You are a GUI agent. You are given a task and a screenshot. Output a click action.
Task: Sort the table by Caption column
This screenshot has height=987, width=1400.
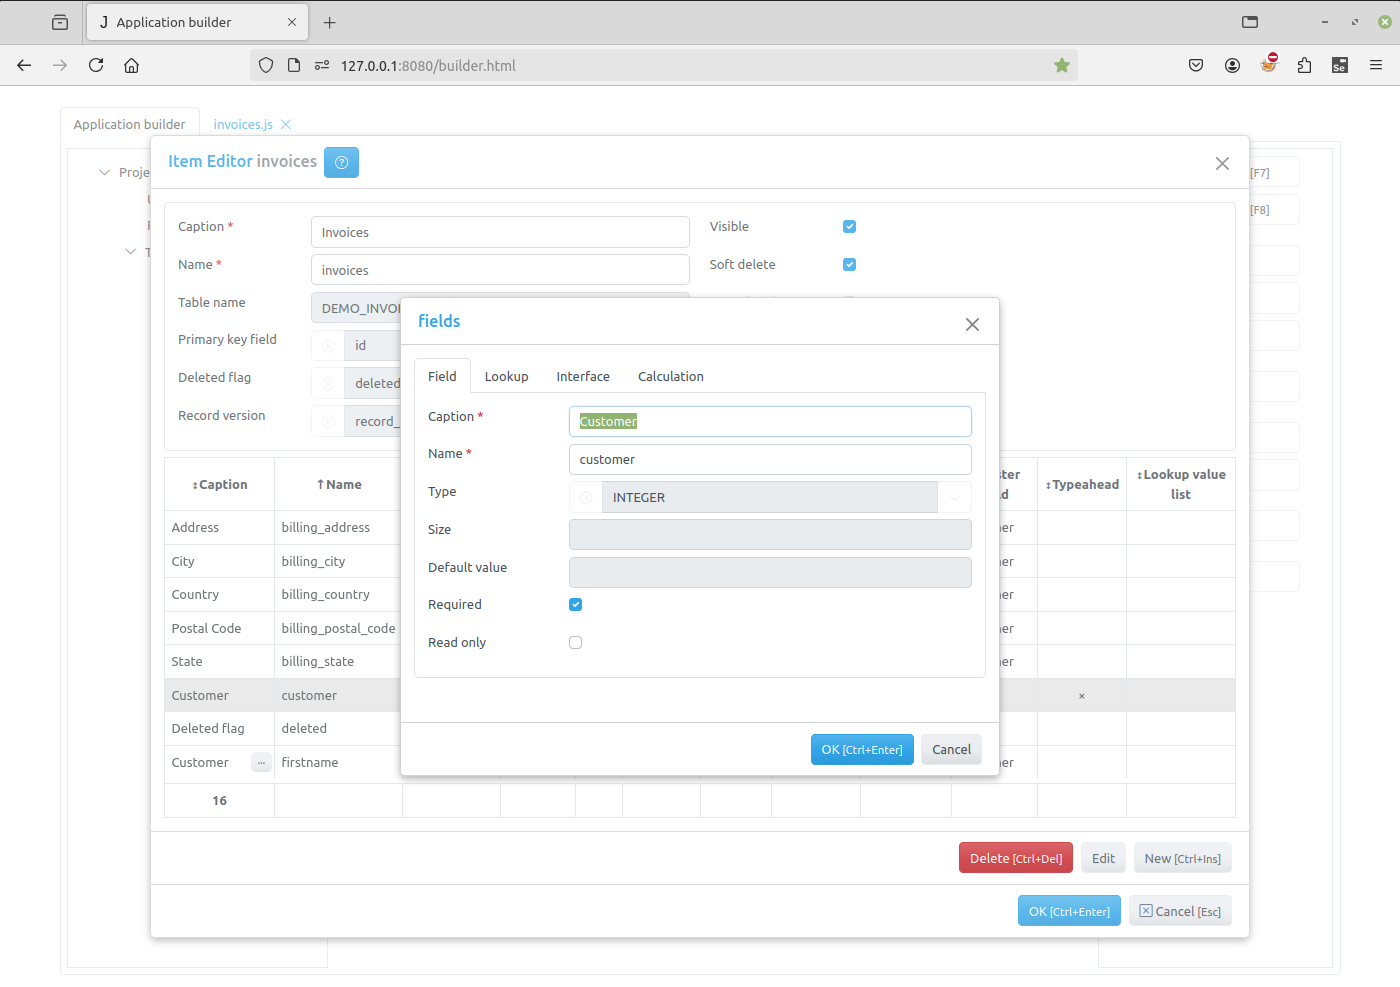(x=220, y=485)
